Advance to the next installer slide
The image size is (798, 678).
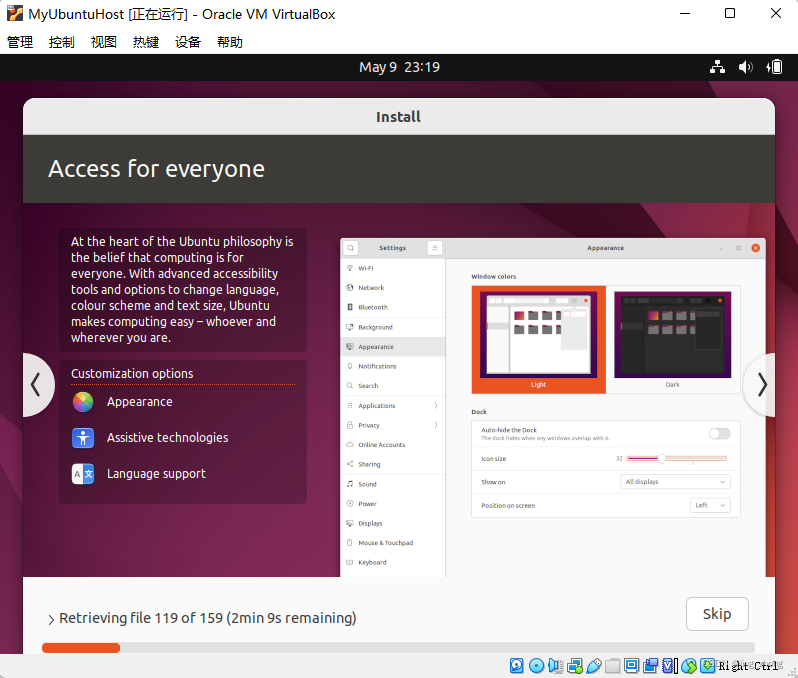(761, 385)
